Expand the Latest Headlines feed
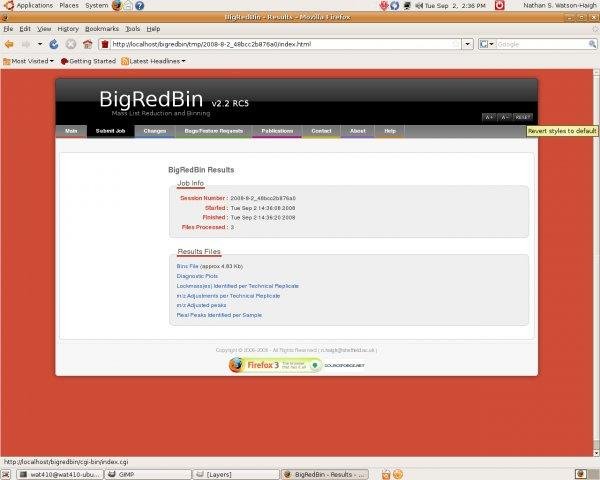The height and width of the screenshot is (480, 600). [153, 61]
